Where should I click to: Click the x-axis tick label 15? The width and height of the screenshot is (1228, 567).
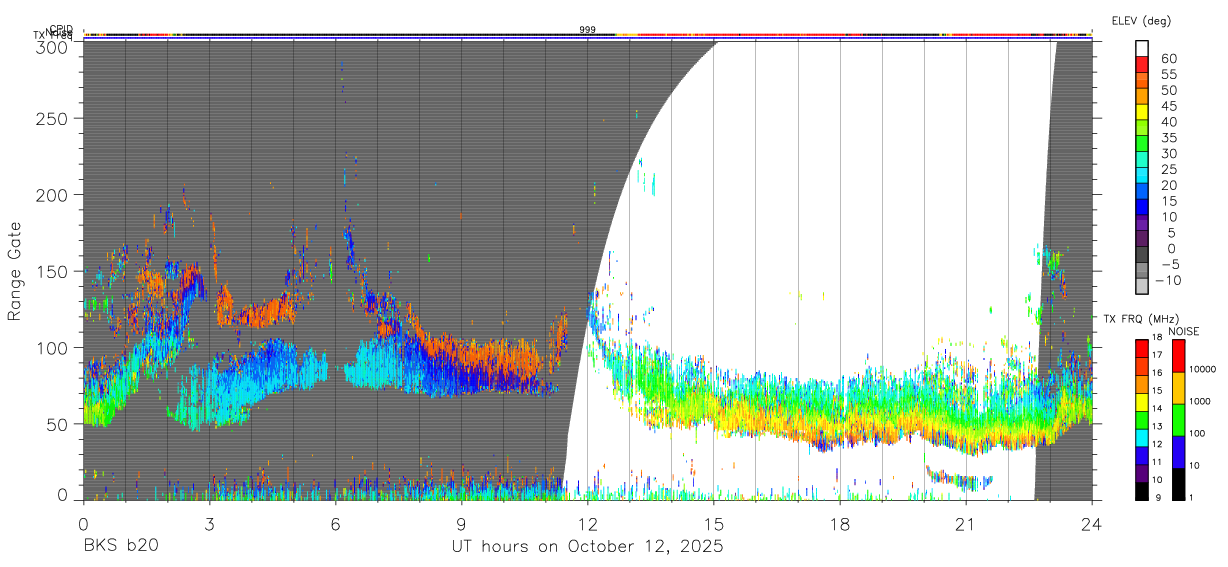714,523
